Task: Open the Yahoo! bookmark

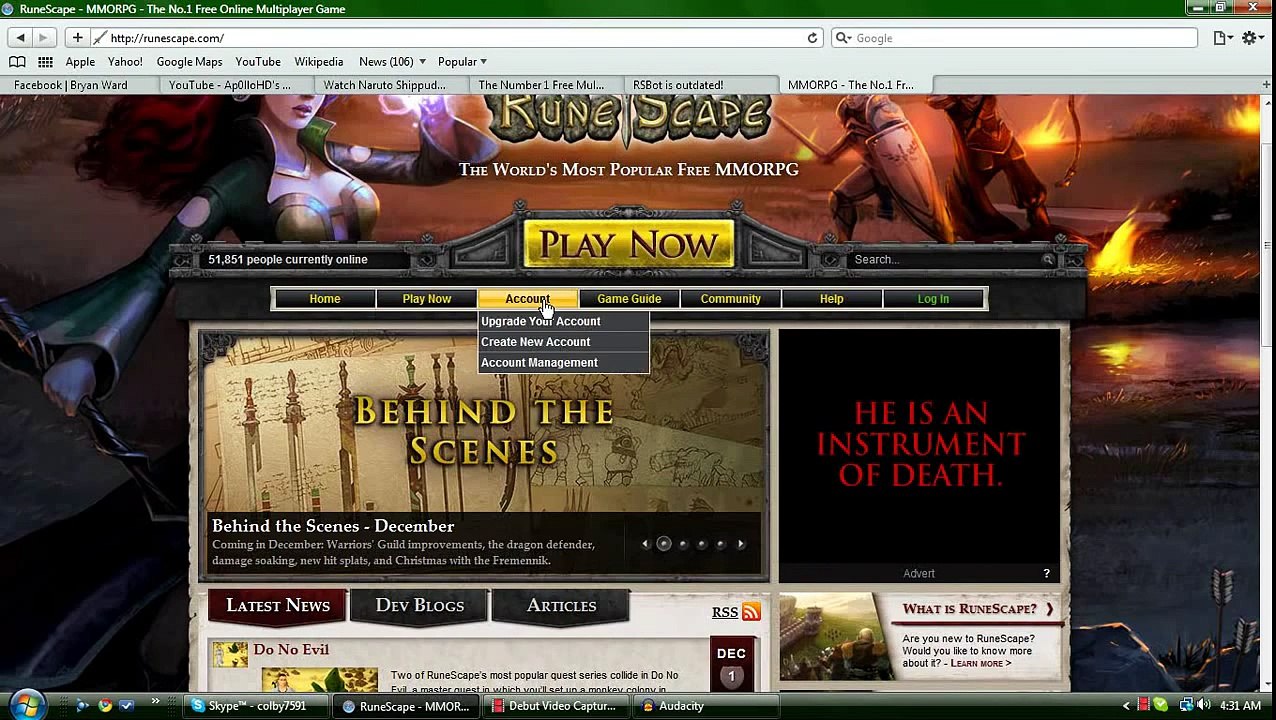Action: pos(125,62)
